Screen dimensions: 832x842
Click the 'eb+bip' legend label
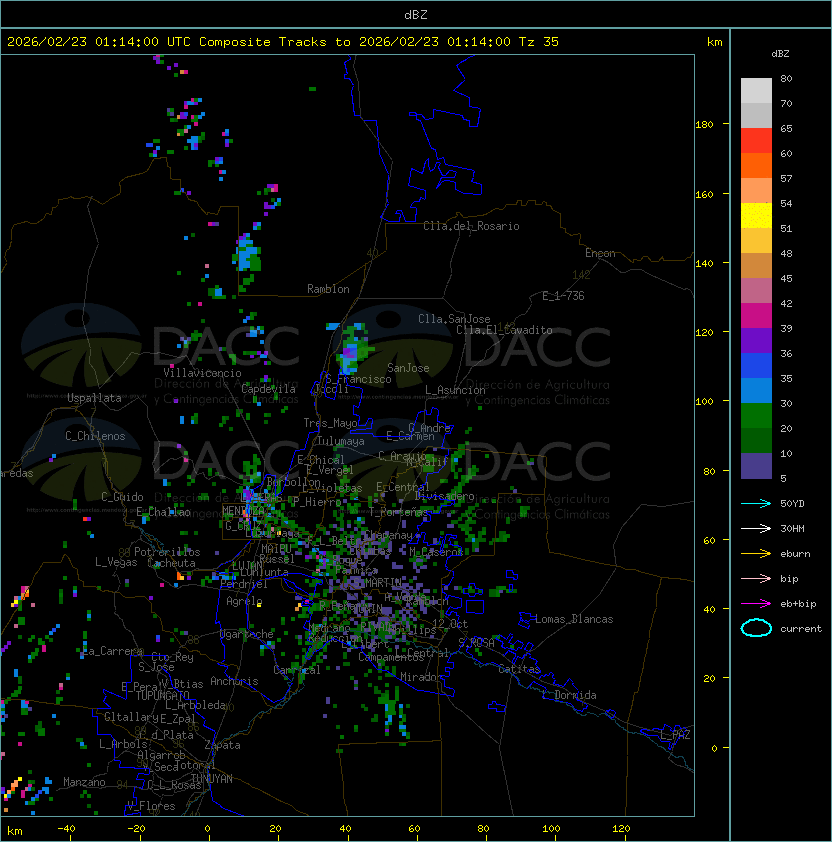point(798,604)
